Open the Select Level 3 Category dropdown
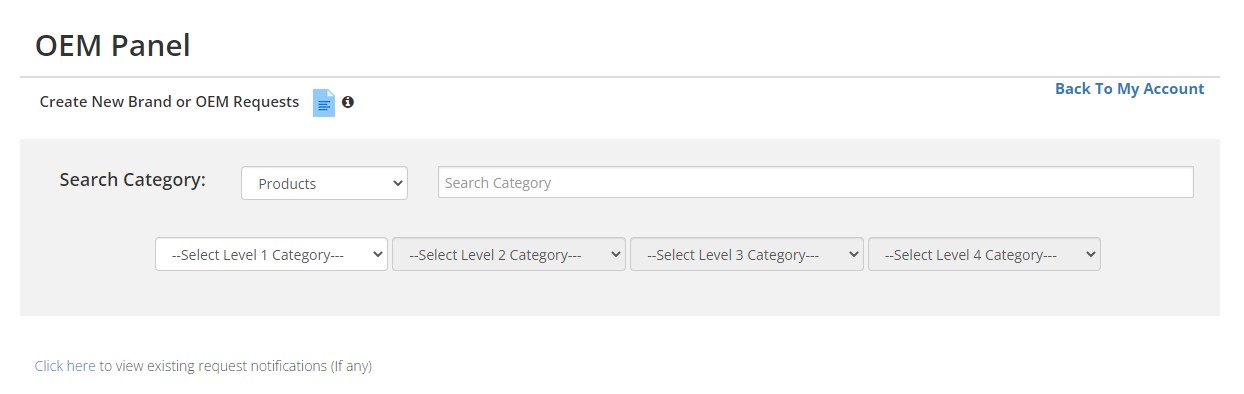Viewport: 1244px width, 394px height. [x=746, y=254]
